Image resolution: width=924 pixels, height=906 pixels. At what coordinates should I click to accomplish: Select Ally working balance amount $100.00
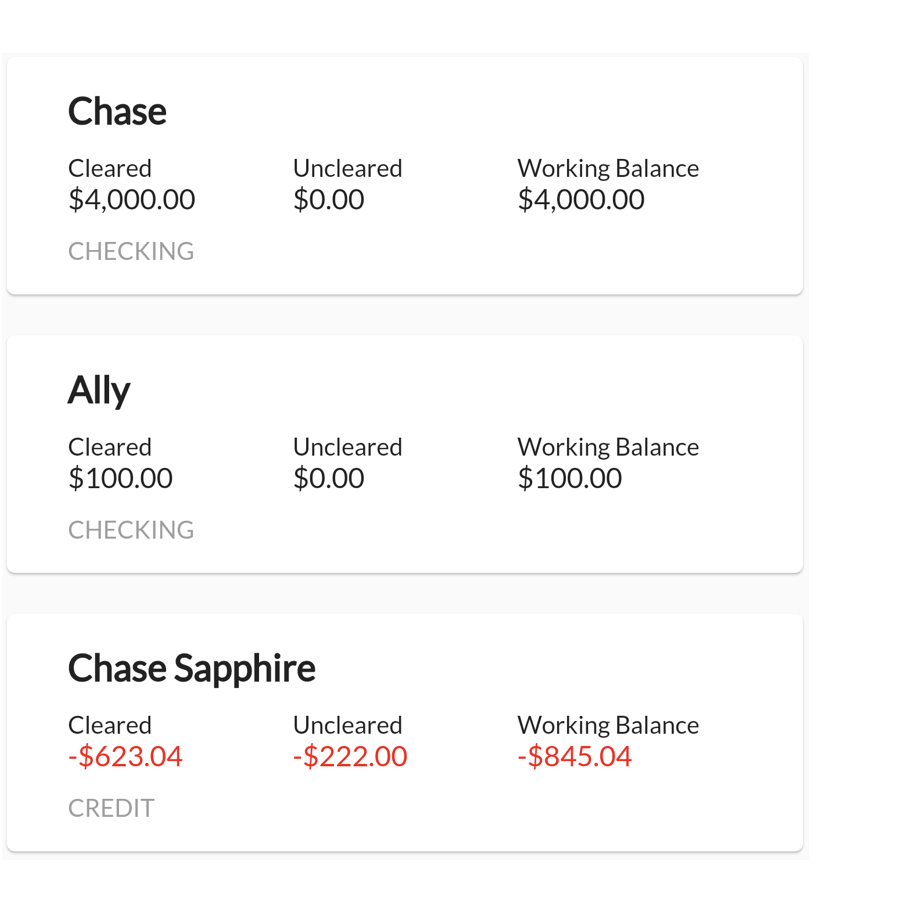pos(569,478)
